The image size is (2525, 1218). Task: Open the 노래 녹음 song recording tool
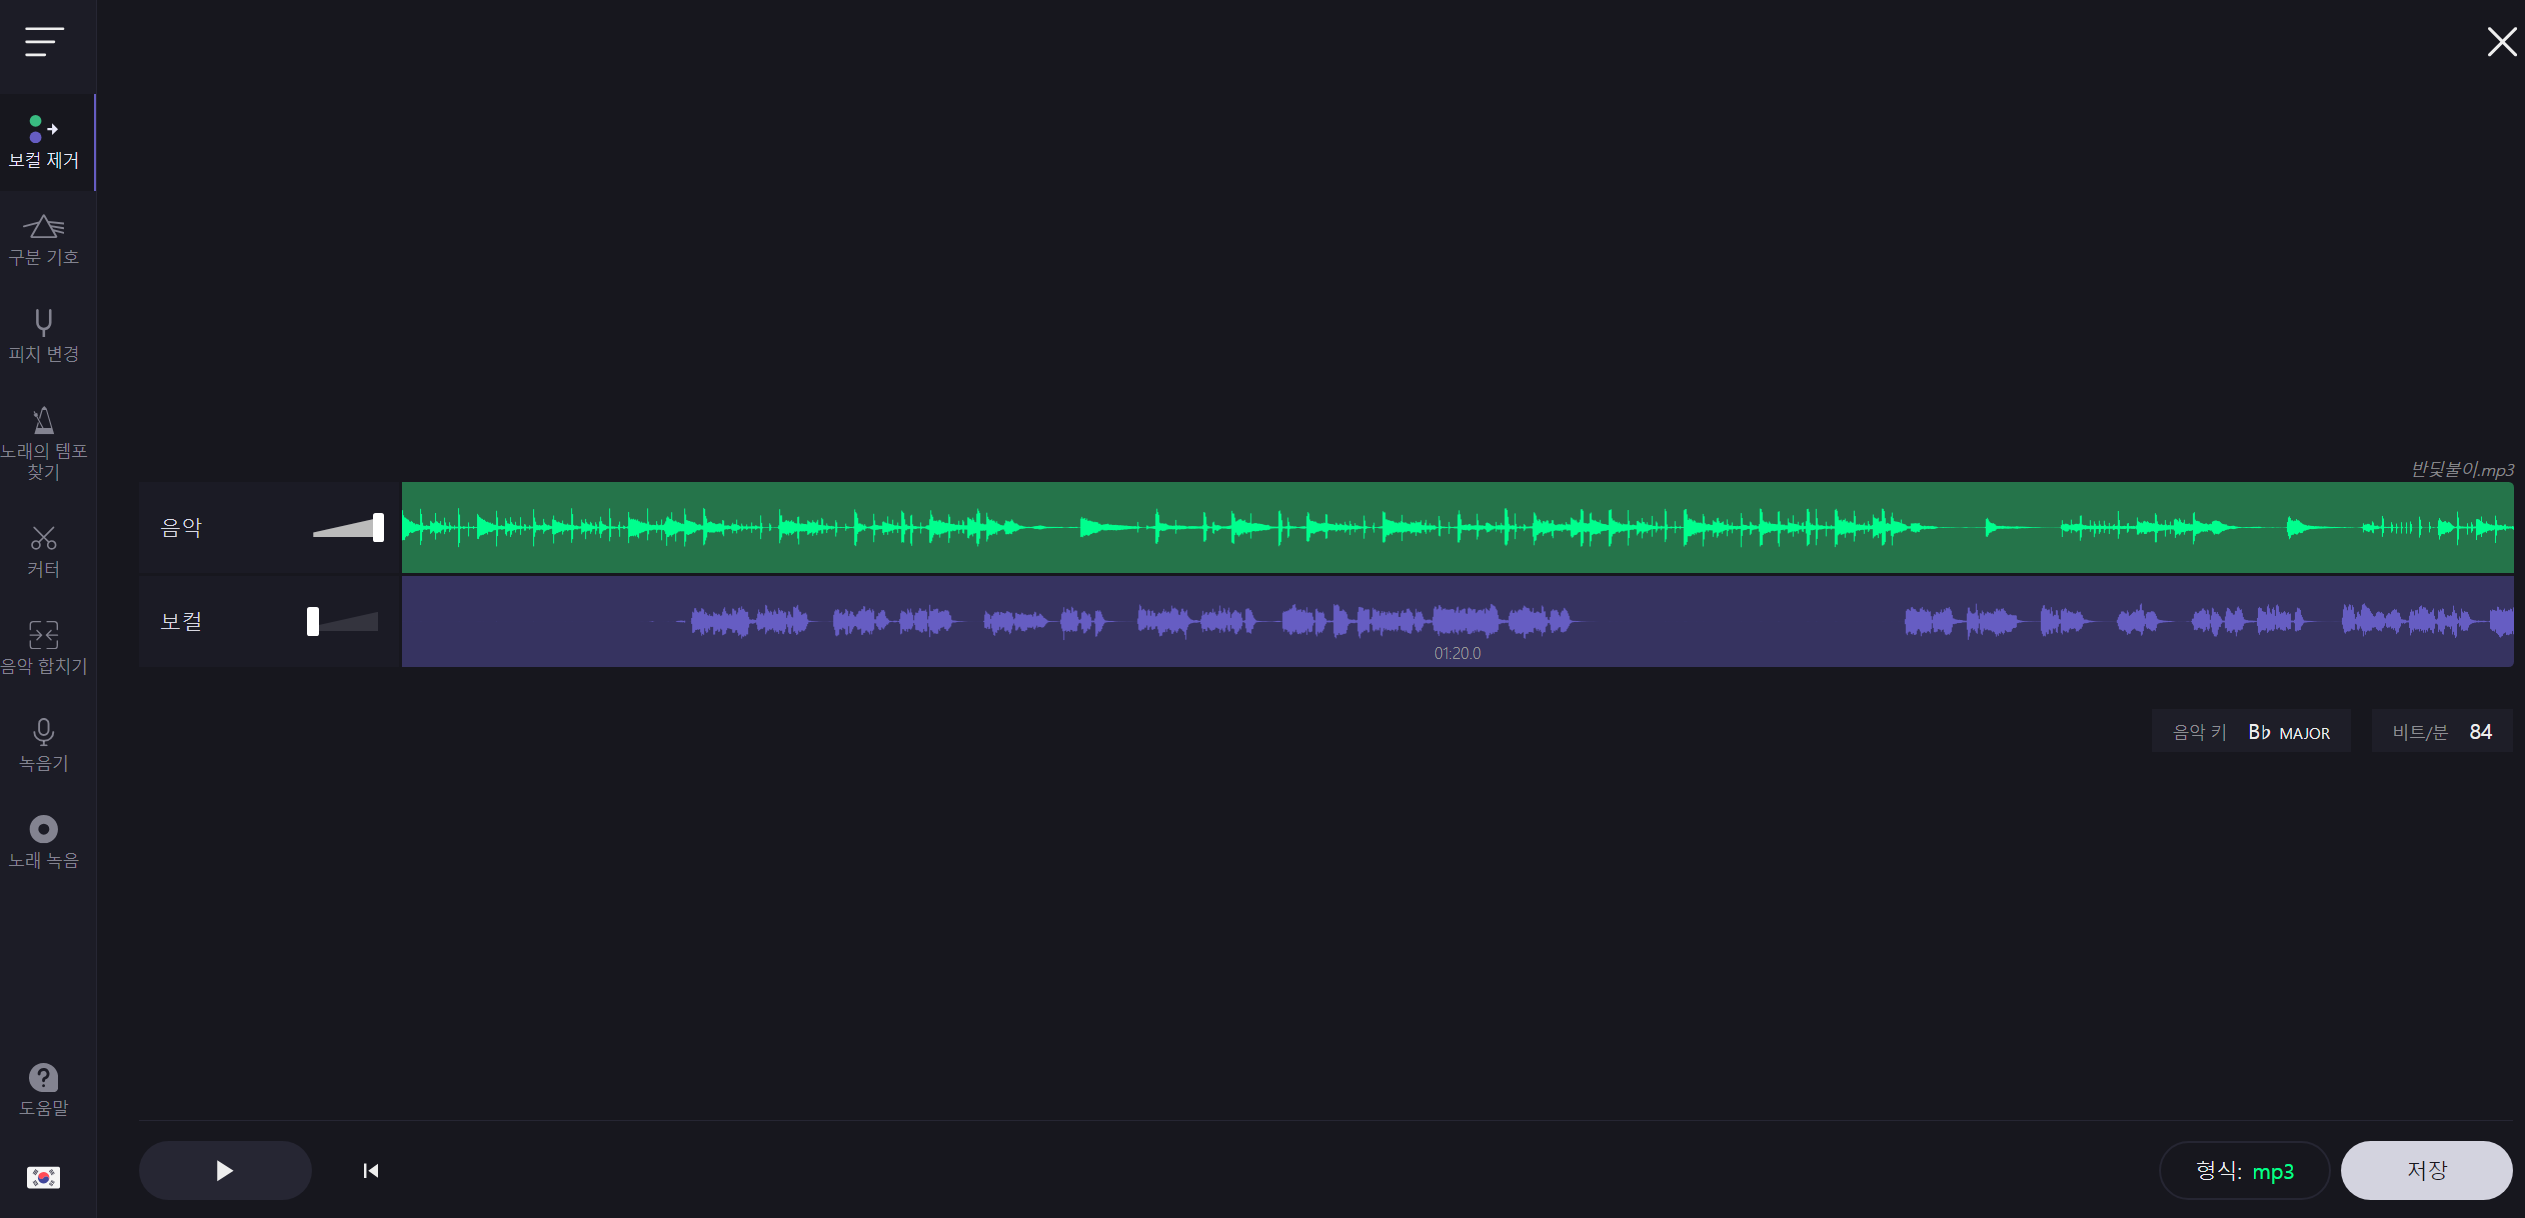pos(44,841)
